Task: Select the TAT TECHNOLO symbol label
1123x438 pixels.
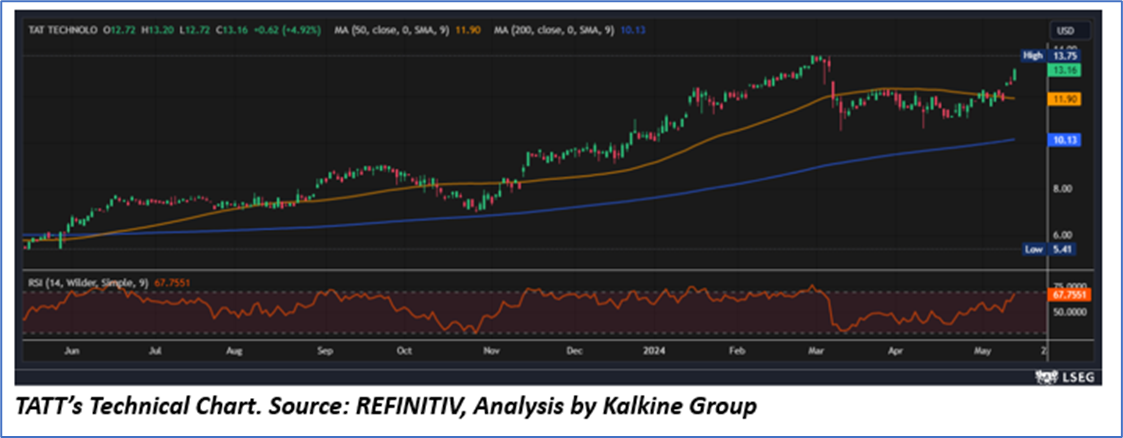Action: click(63, 31)
